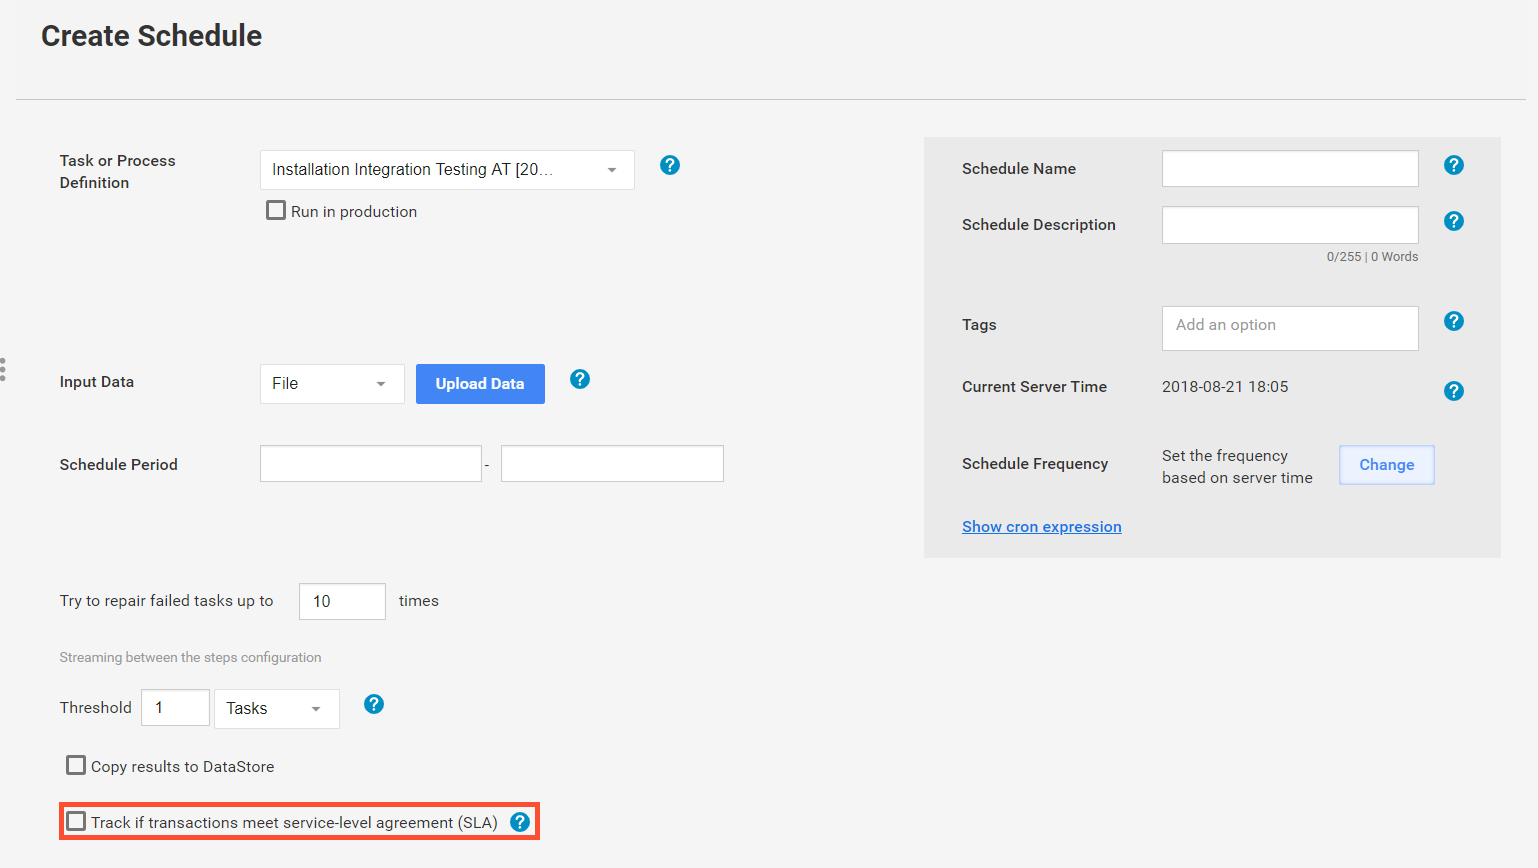Open help icon for SLA tracking option
The width and height of the screenshot is (1538, 868).
pos(520,822)
